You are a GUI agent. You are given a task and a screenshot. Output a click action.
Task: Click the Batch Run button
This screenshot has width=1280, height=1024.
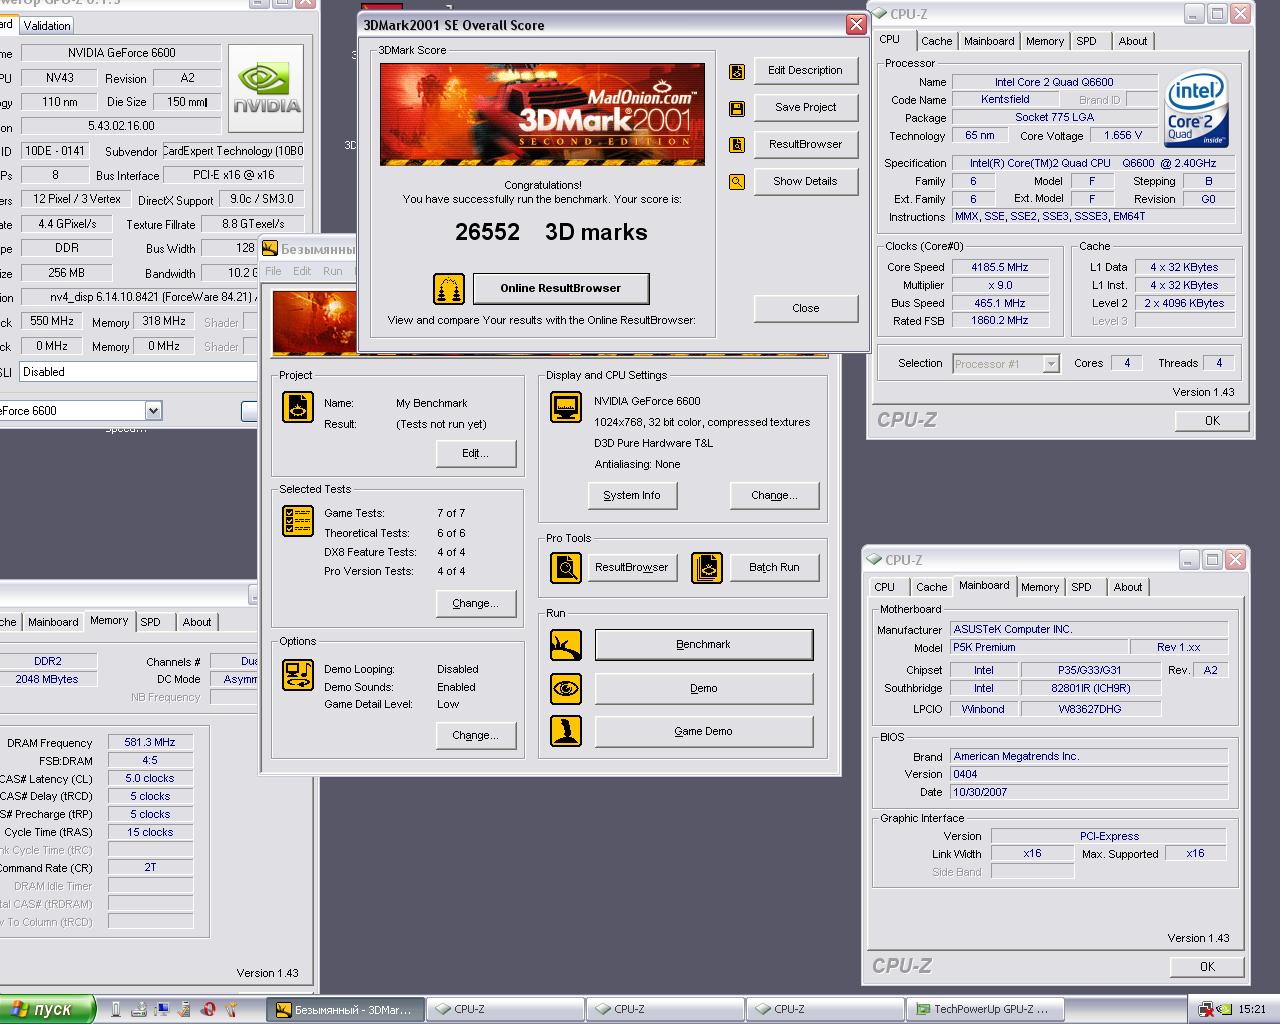coord(775,568)
